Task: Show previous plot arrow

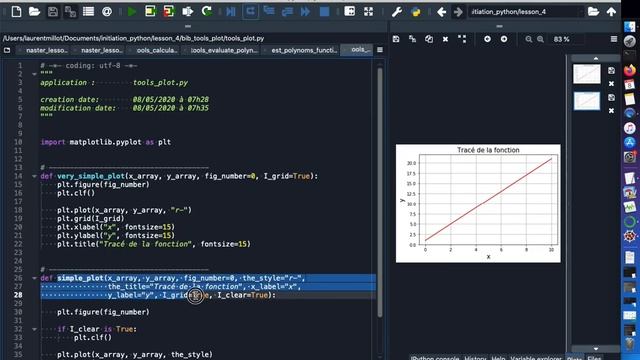Action: point(487,39)
